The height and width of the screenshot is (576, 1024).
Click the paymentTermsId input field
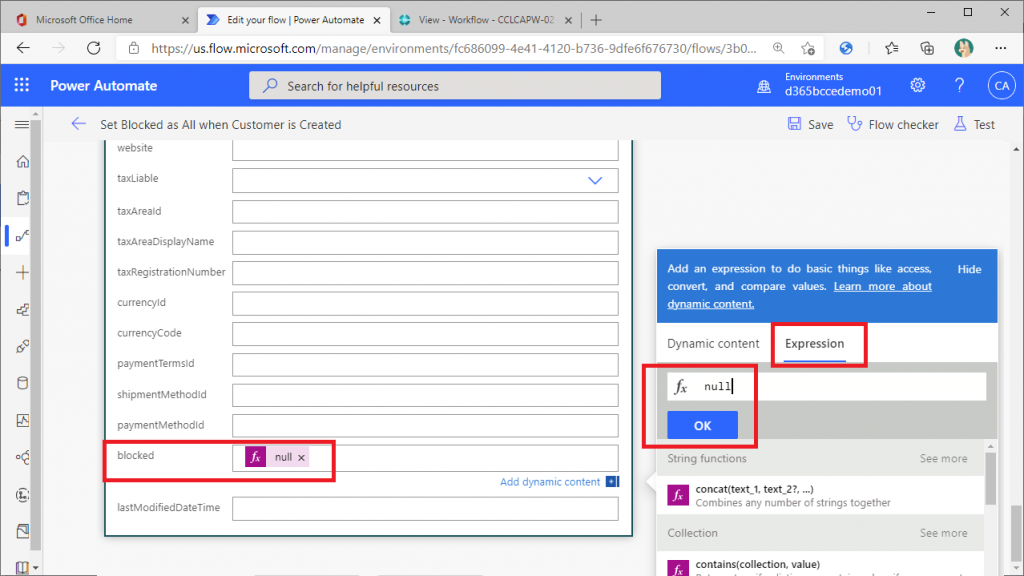coord(425,364)
